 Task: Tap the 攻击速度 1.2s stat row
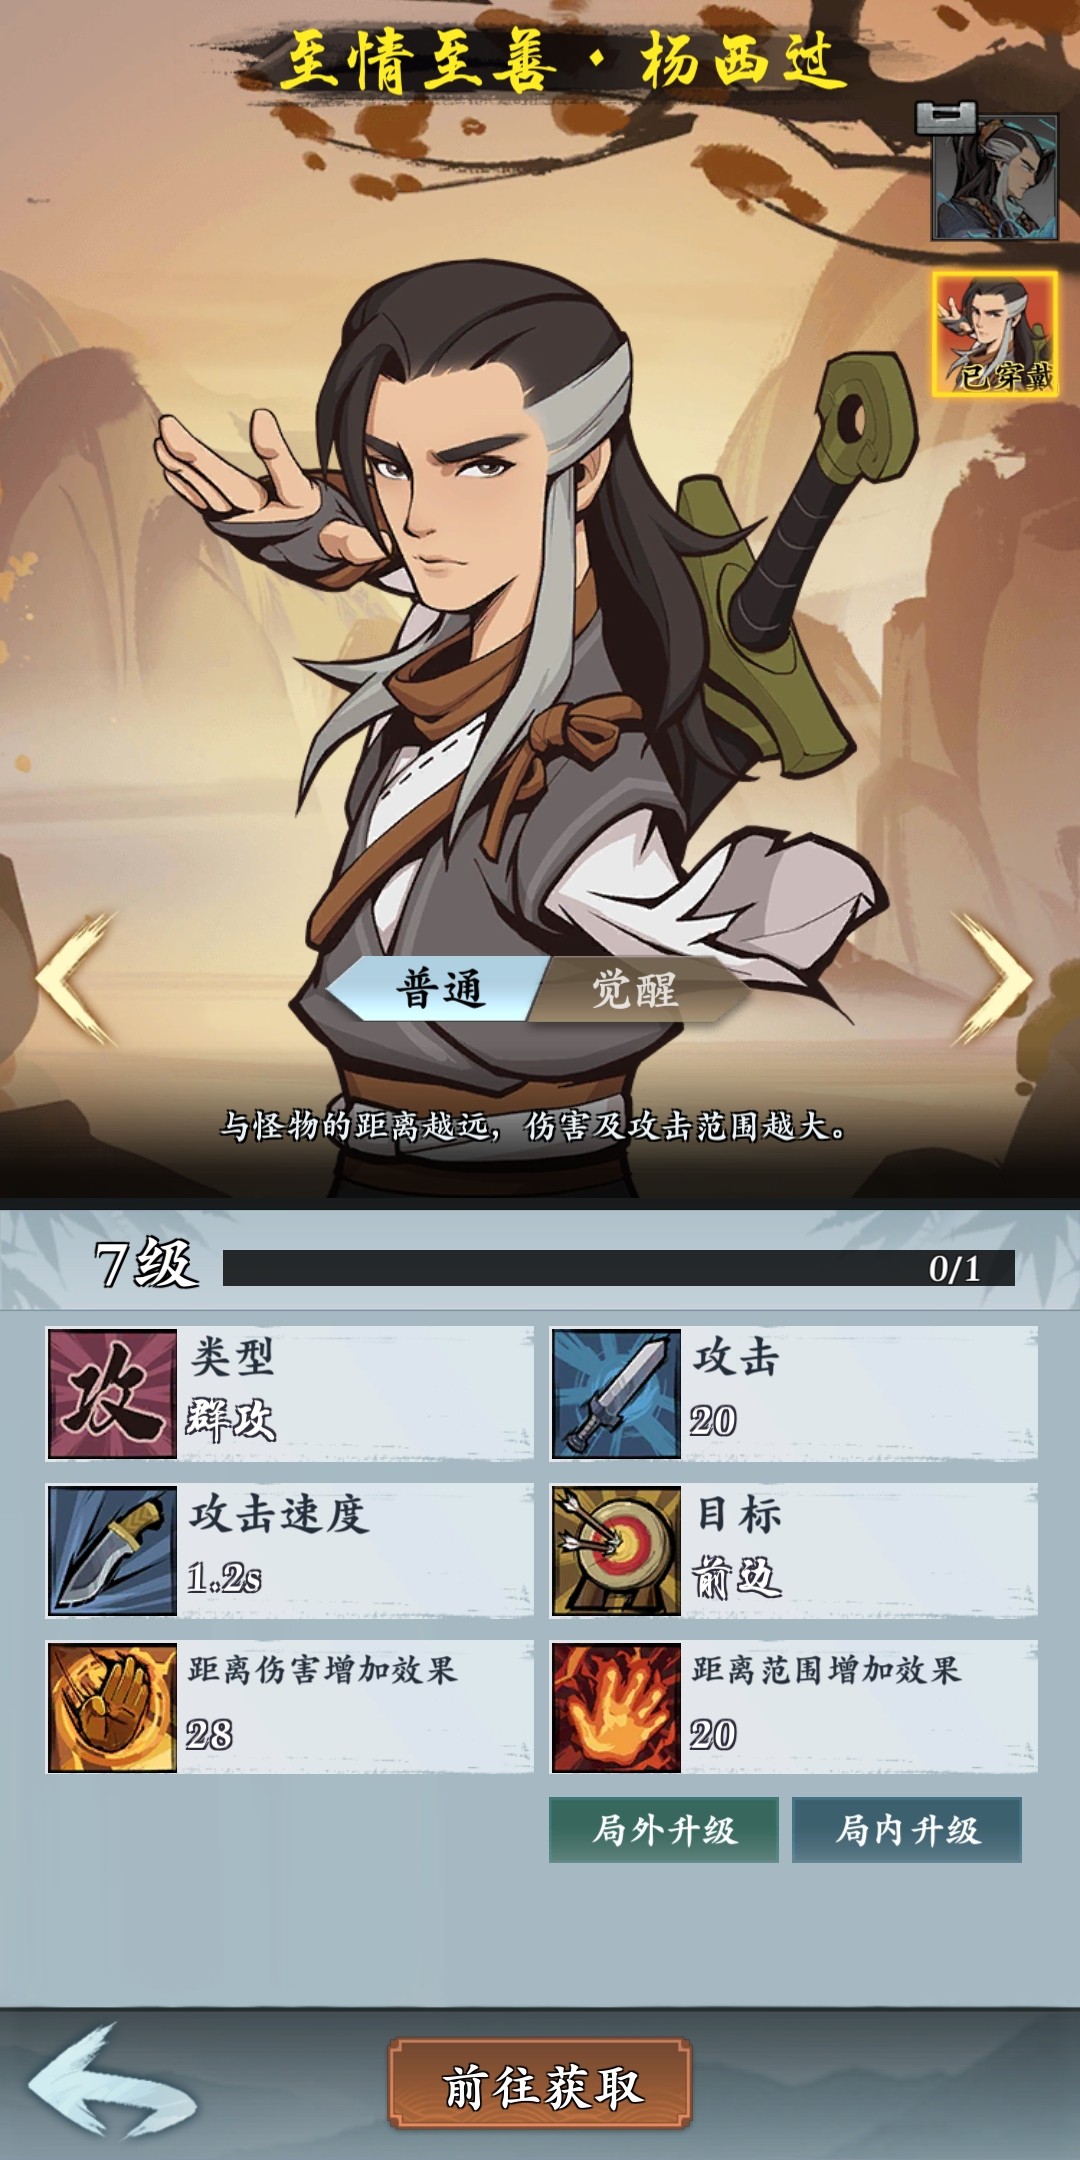(290, 1550)
